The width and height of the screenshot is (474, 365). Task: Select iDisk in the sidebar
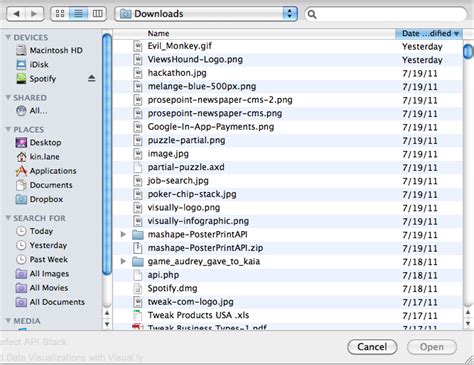32,64
